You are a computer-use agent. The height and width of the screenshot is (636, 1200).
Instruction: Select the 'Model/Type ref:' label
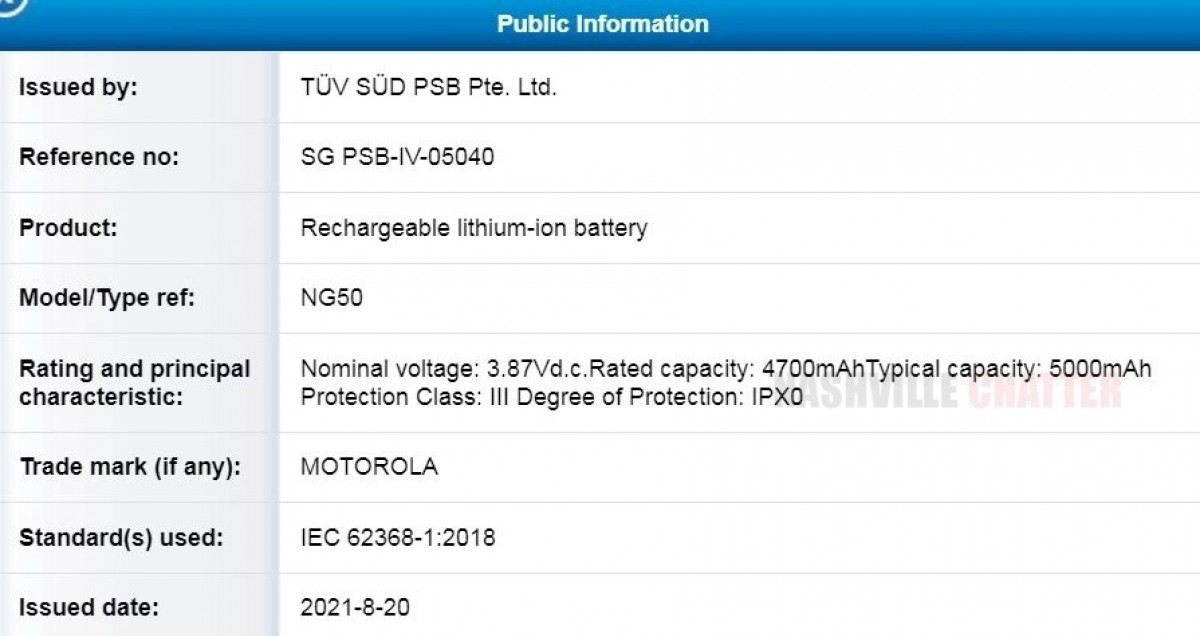pos(108,298)
